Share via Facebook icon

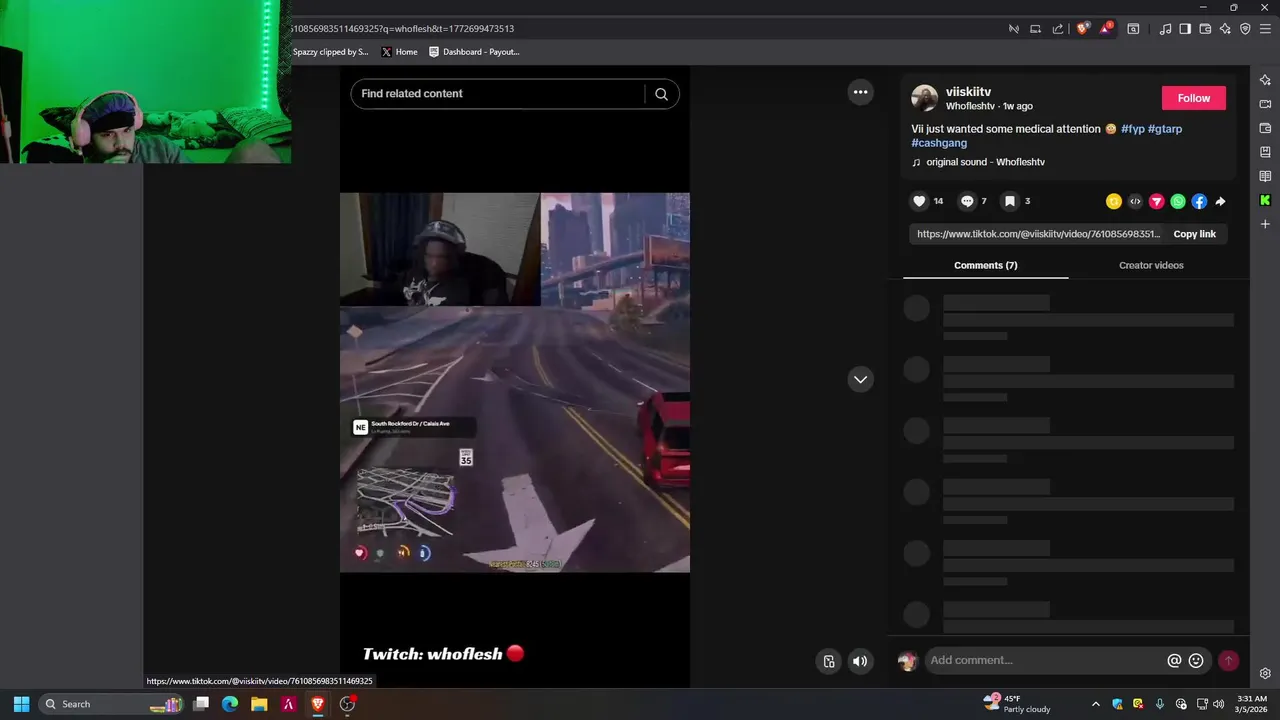[x=1199, y=201]
